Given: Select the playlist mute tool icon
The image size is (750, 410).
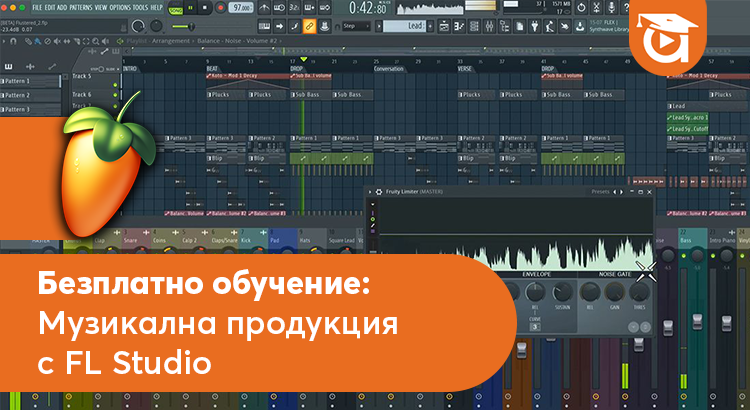Looking at the screenshot, I should pyautogui.click(x=57, y=41).
